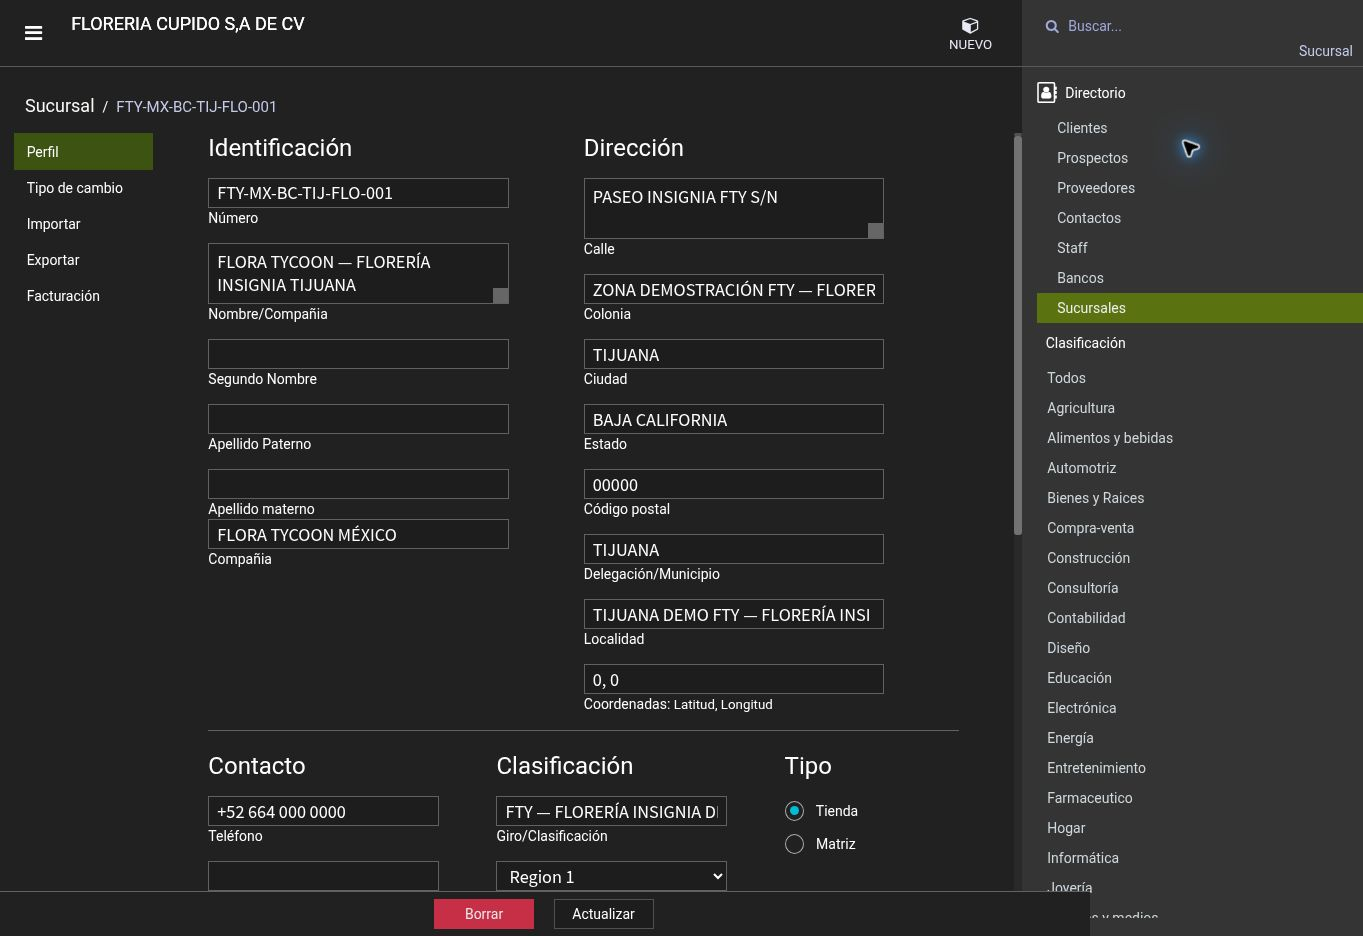The width and height of the screenshot is (1363, 936).
Task: Switch to the Importar tab
Action: (x=83, y=224)
